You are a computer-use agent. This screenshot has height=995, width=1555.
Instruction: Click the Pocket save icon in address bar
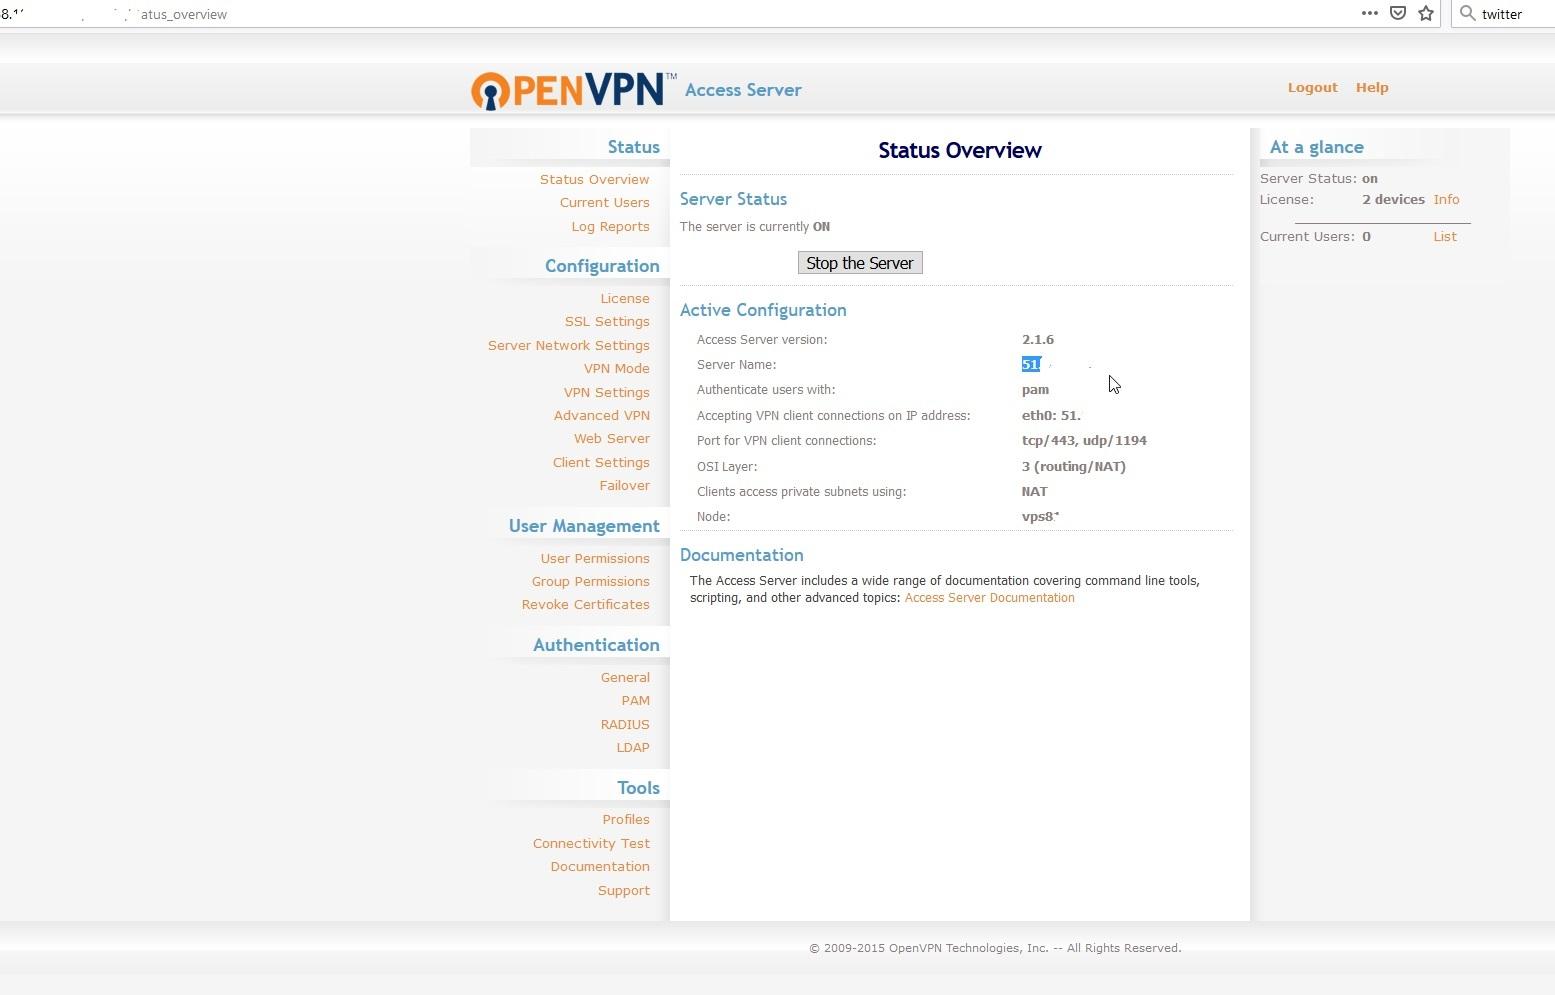pyautogui.click(x=1398, y=13)
